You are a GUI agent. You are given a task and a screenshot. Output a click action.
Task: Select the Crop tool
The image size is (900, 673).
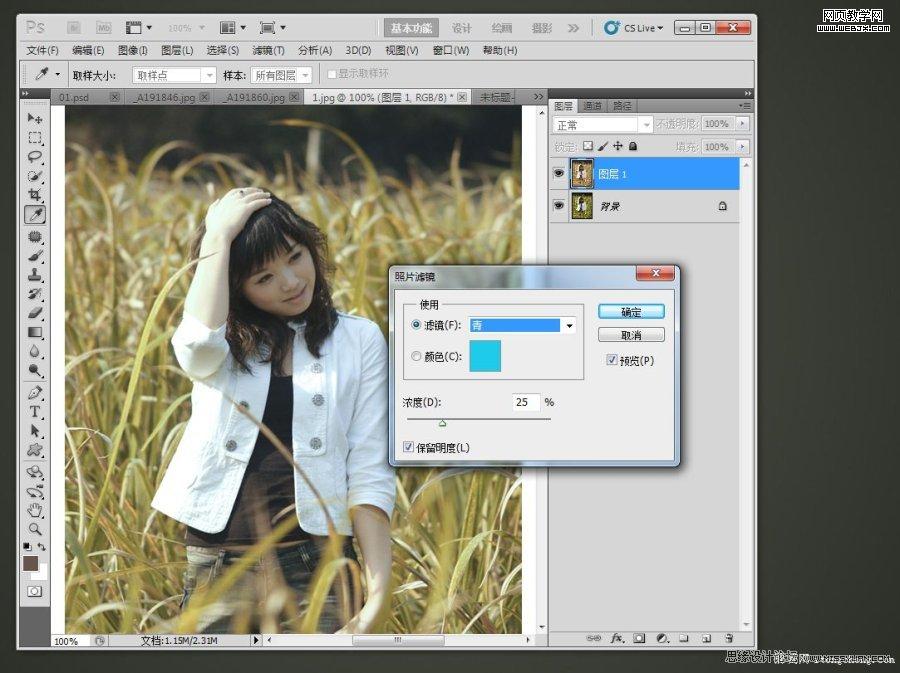pyautogui.click(x=35, y=194)
